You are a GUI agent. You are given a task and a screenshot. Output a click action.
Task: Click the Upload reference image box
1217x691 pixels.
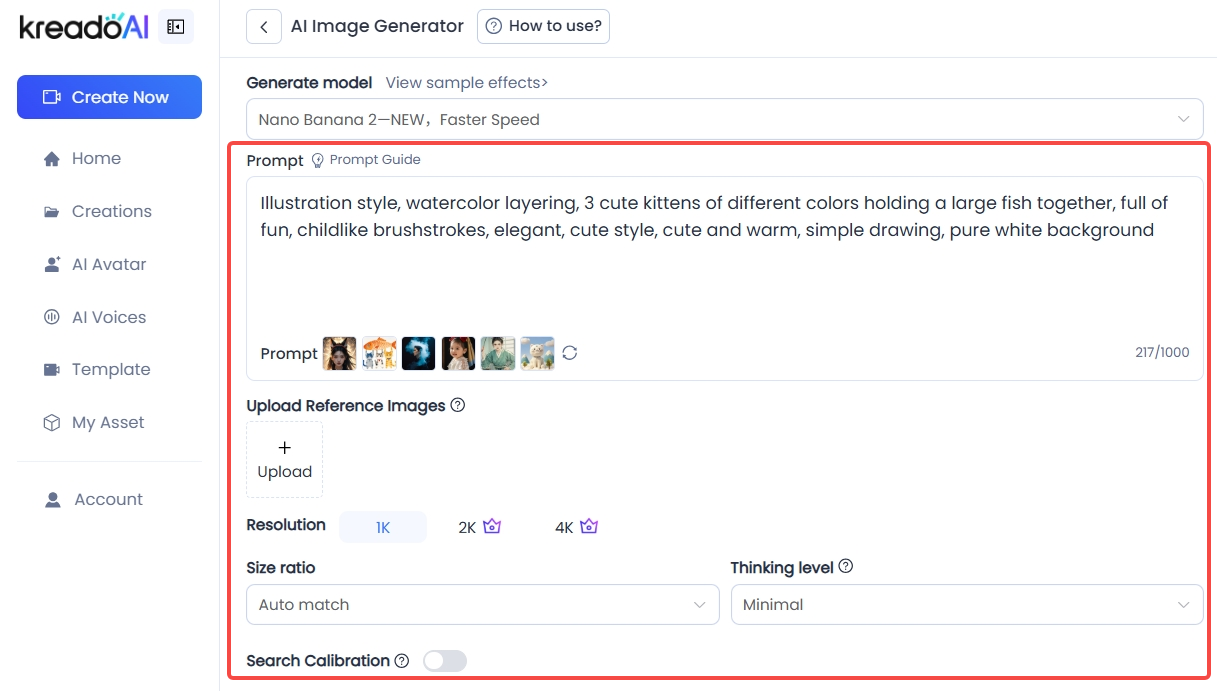pos(285,460)
